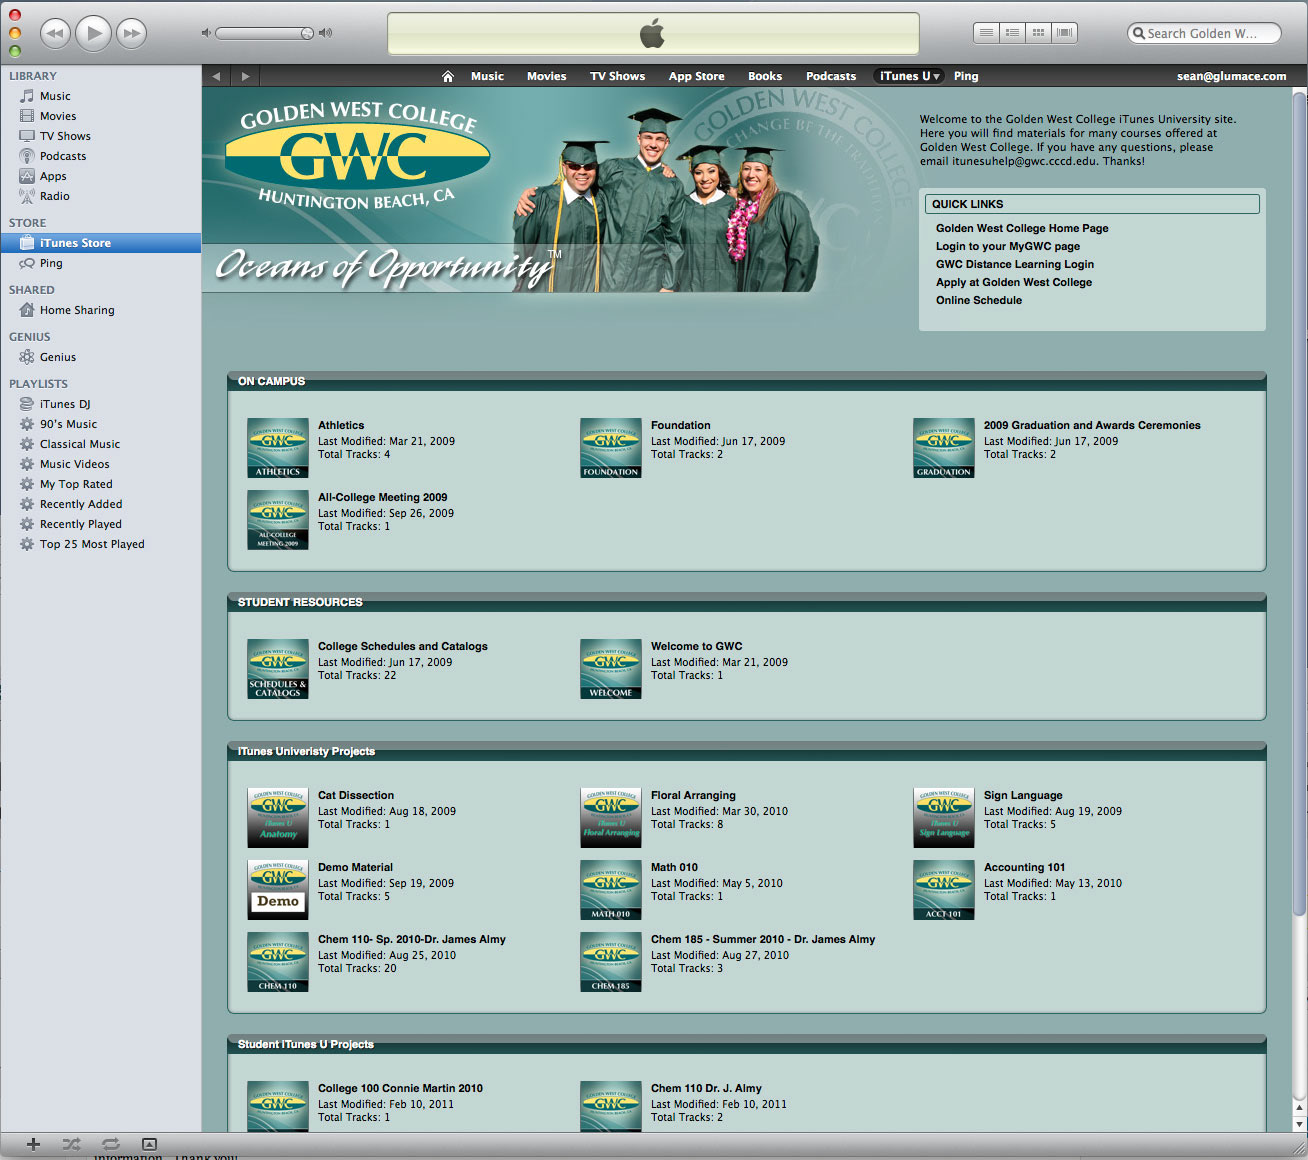The height and width of the screenshot is (1160, 1308).
Task: Open Apply at Golden West College link
Action: [1014, 282]
